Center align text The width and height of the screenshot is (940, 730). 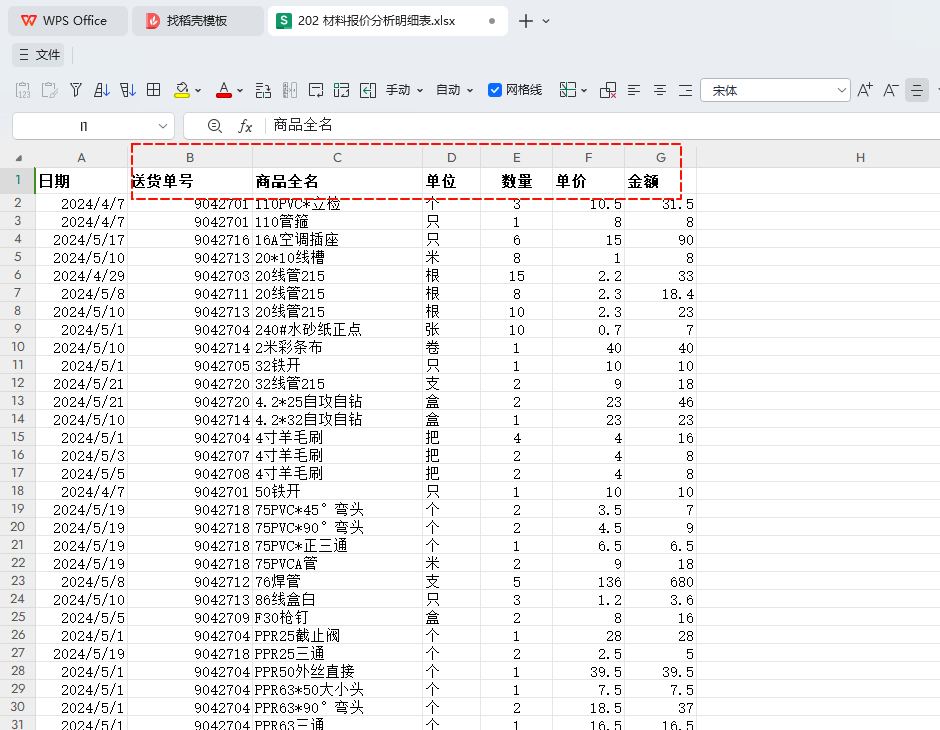[659, 91]
